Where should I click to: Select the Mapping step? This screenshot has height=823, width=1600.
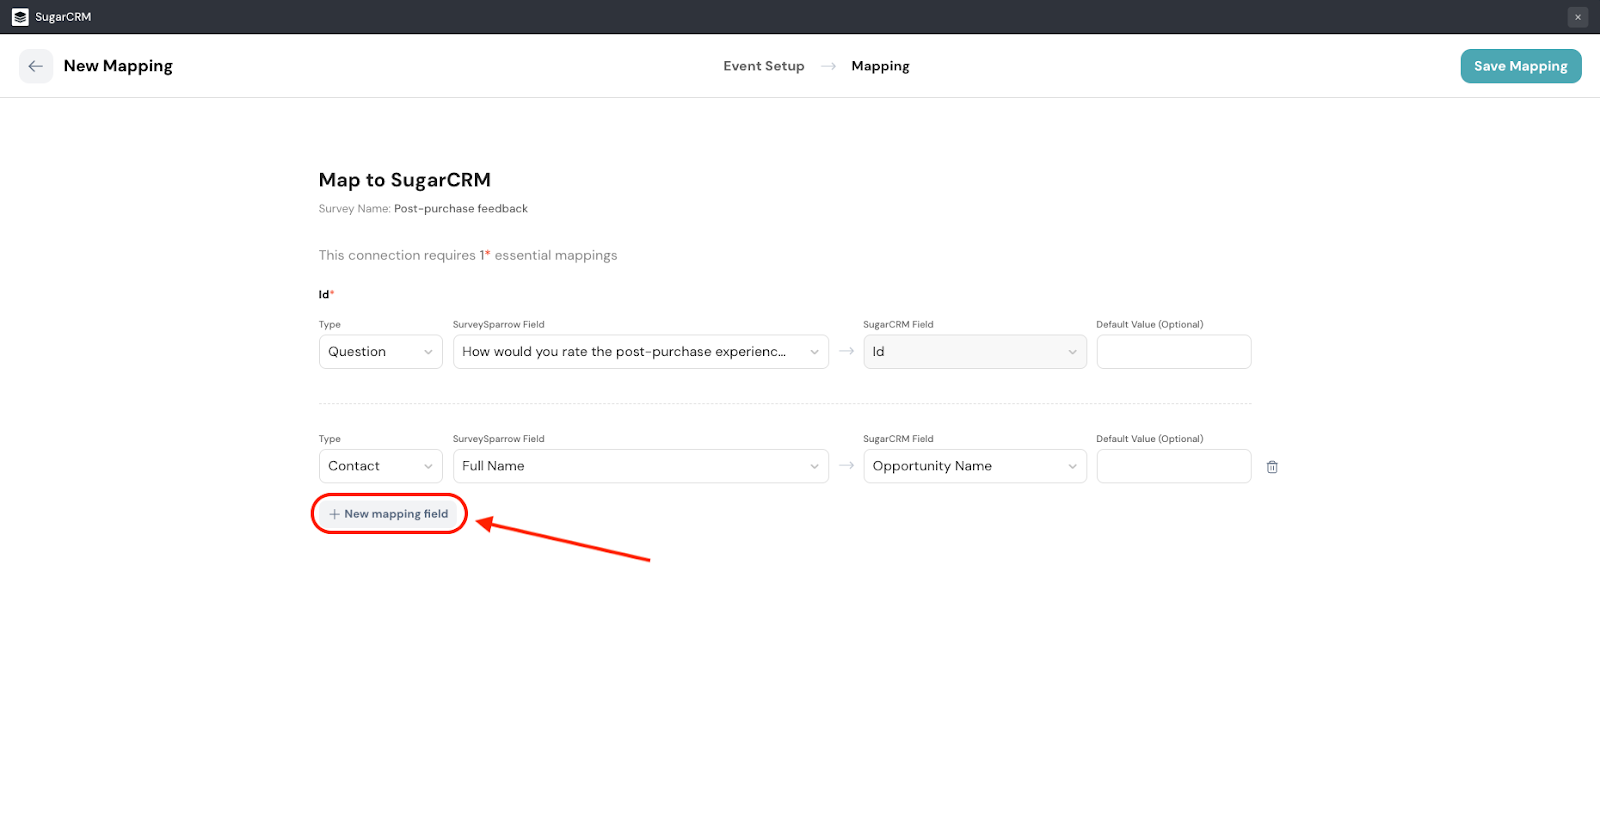880,66
